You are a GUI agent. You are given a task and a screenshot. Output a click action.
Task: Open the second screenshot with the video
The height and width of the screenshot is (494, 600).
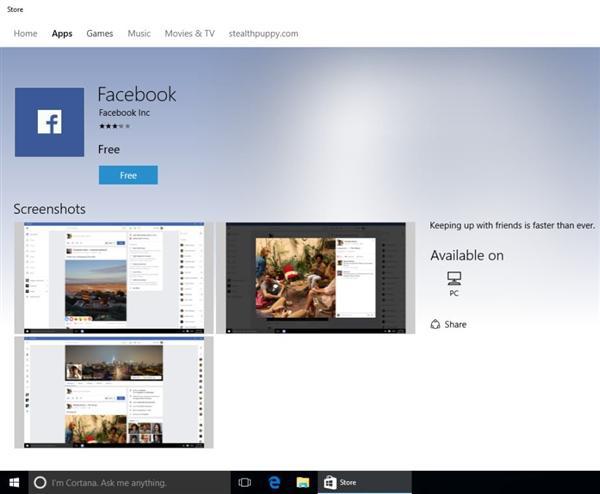(x=315, y=277)
